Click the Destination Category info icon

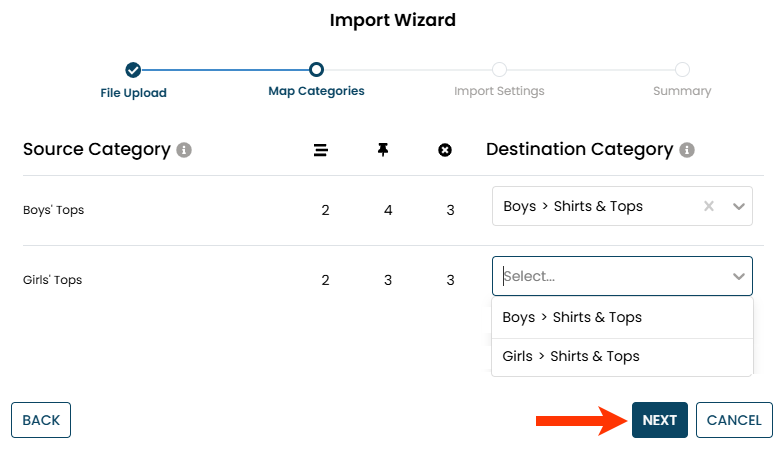pos(687,150)
